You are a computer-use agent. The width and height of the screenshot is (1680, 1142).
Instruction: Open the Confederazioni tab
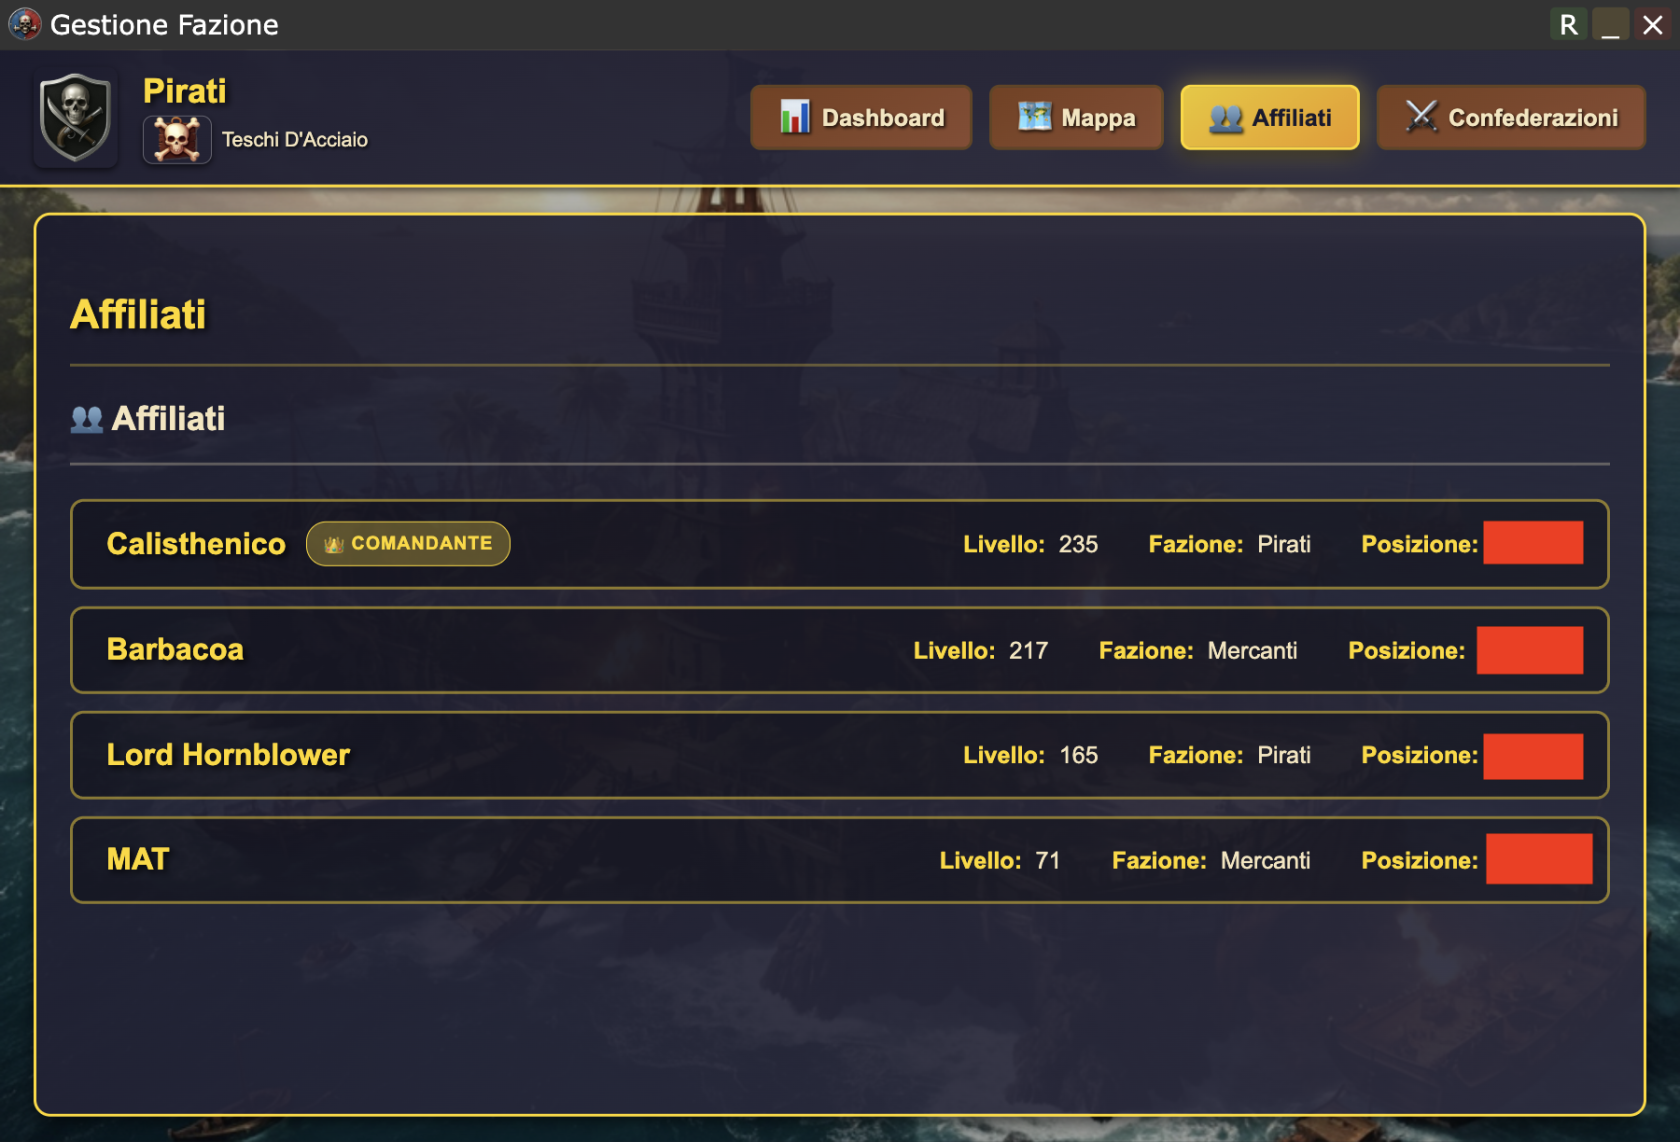(1511, 117)
